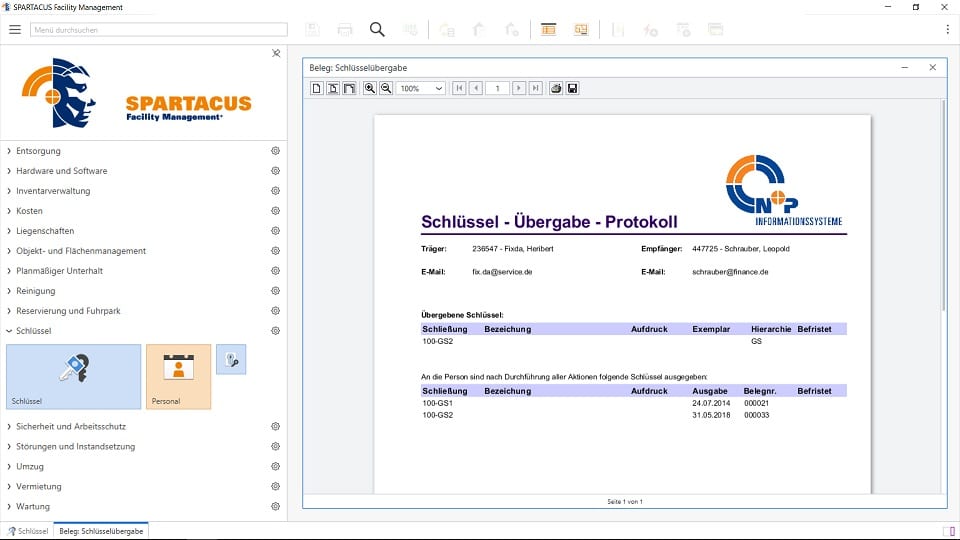Open the Schlüssel tile with key icon

coord(73,376)
